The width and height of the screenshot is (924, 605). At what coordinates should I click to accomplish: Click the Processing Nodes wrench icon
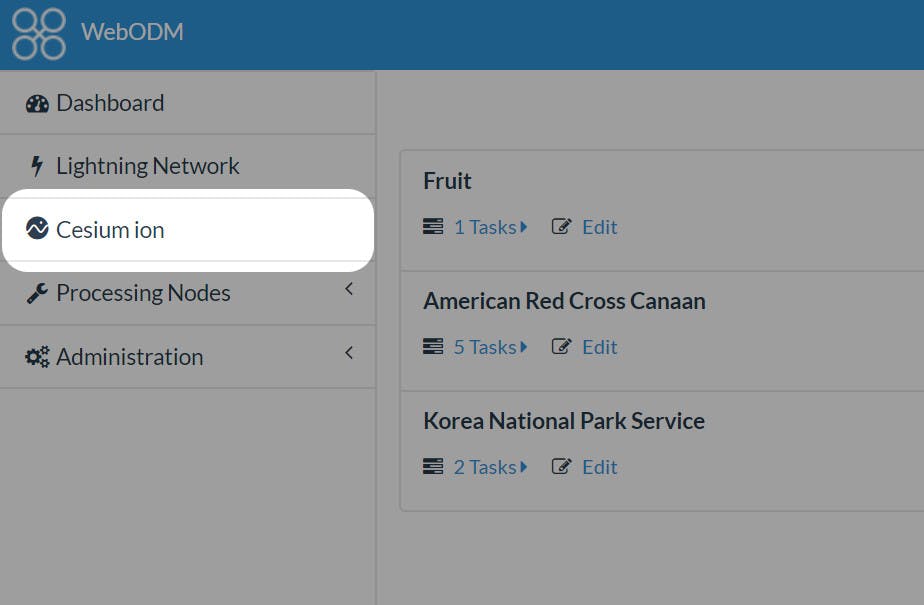coord(37,292)
